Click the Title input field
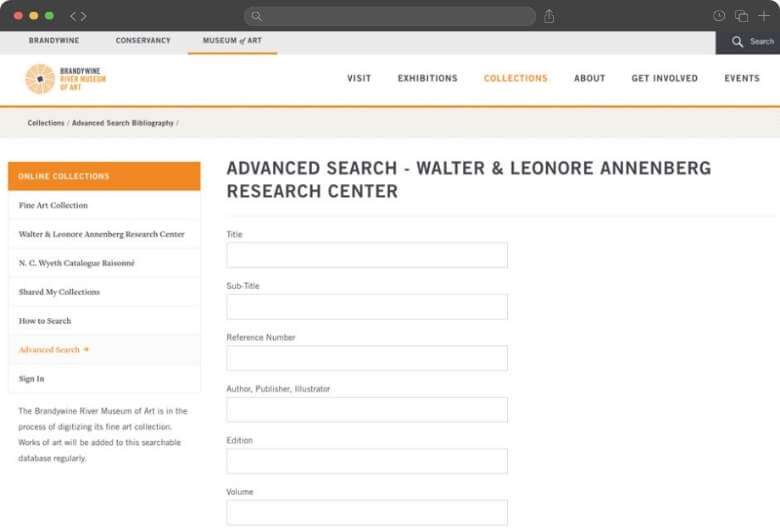Screen dimensions: 780x530 (367, 255)
